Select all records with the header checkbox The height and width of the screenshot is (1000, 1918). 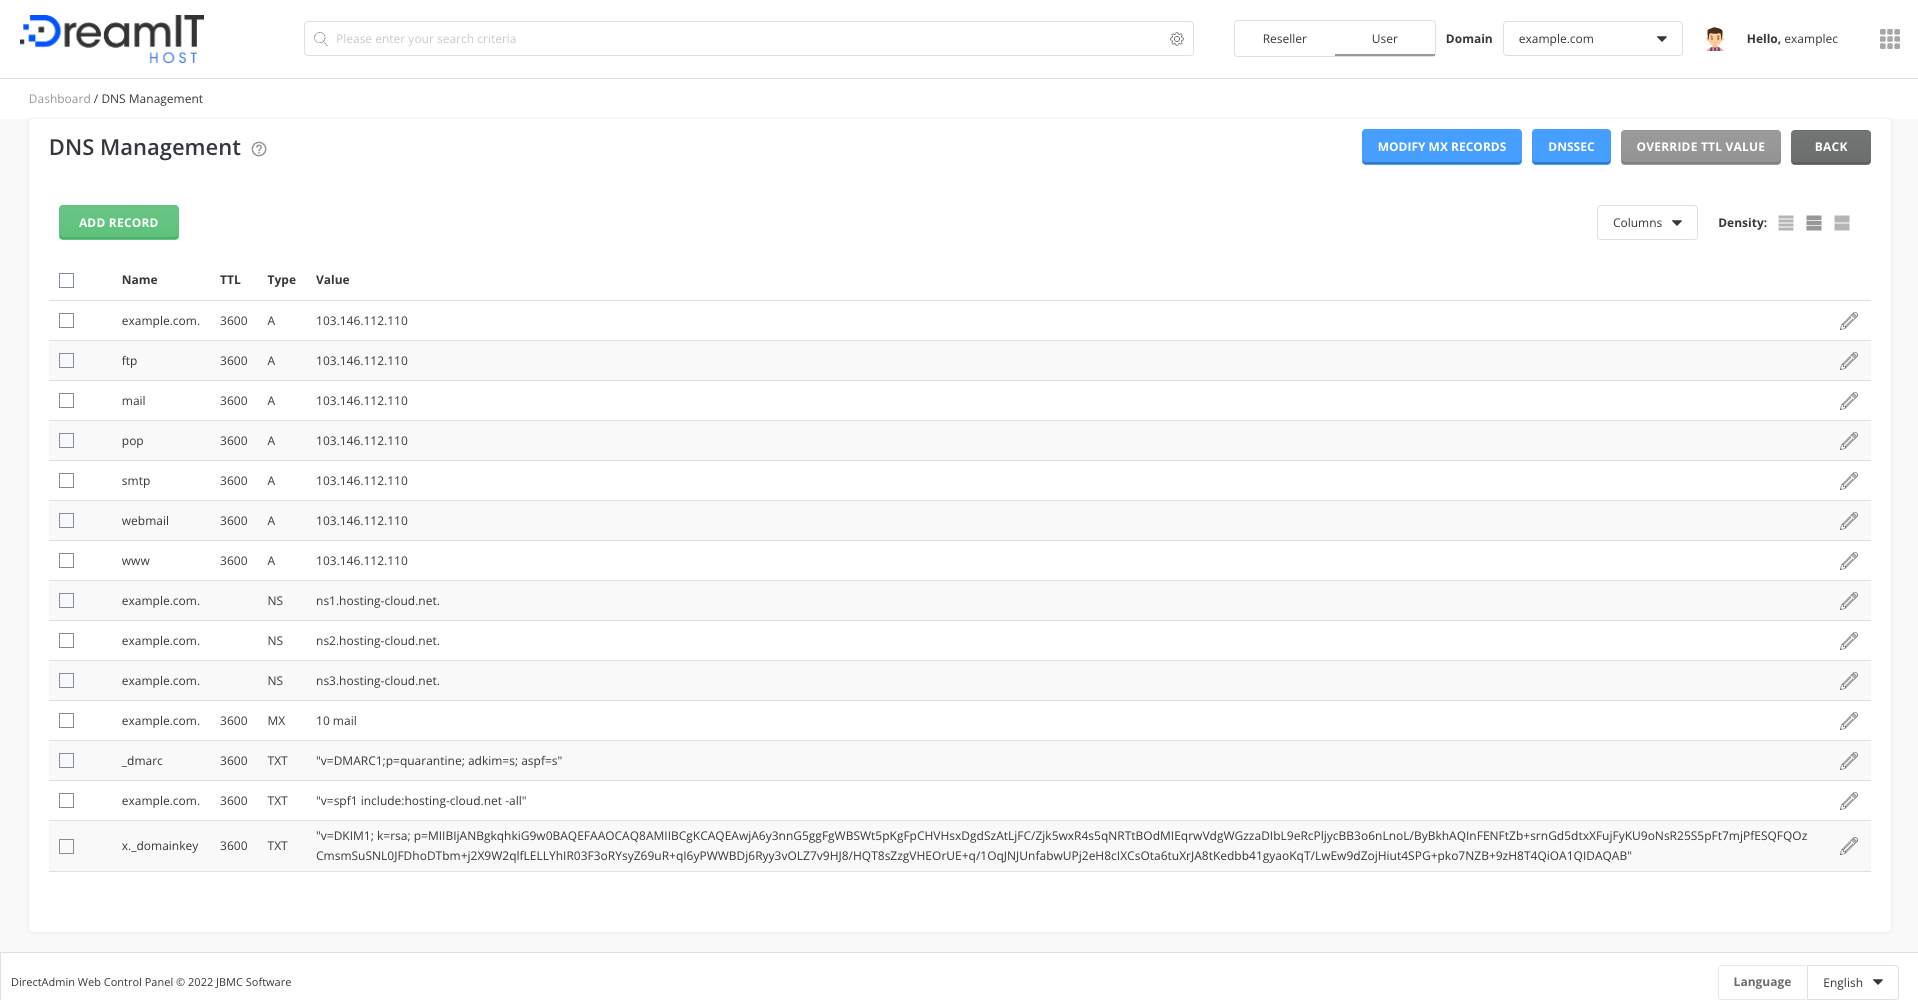tap(66, 280)
